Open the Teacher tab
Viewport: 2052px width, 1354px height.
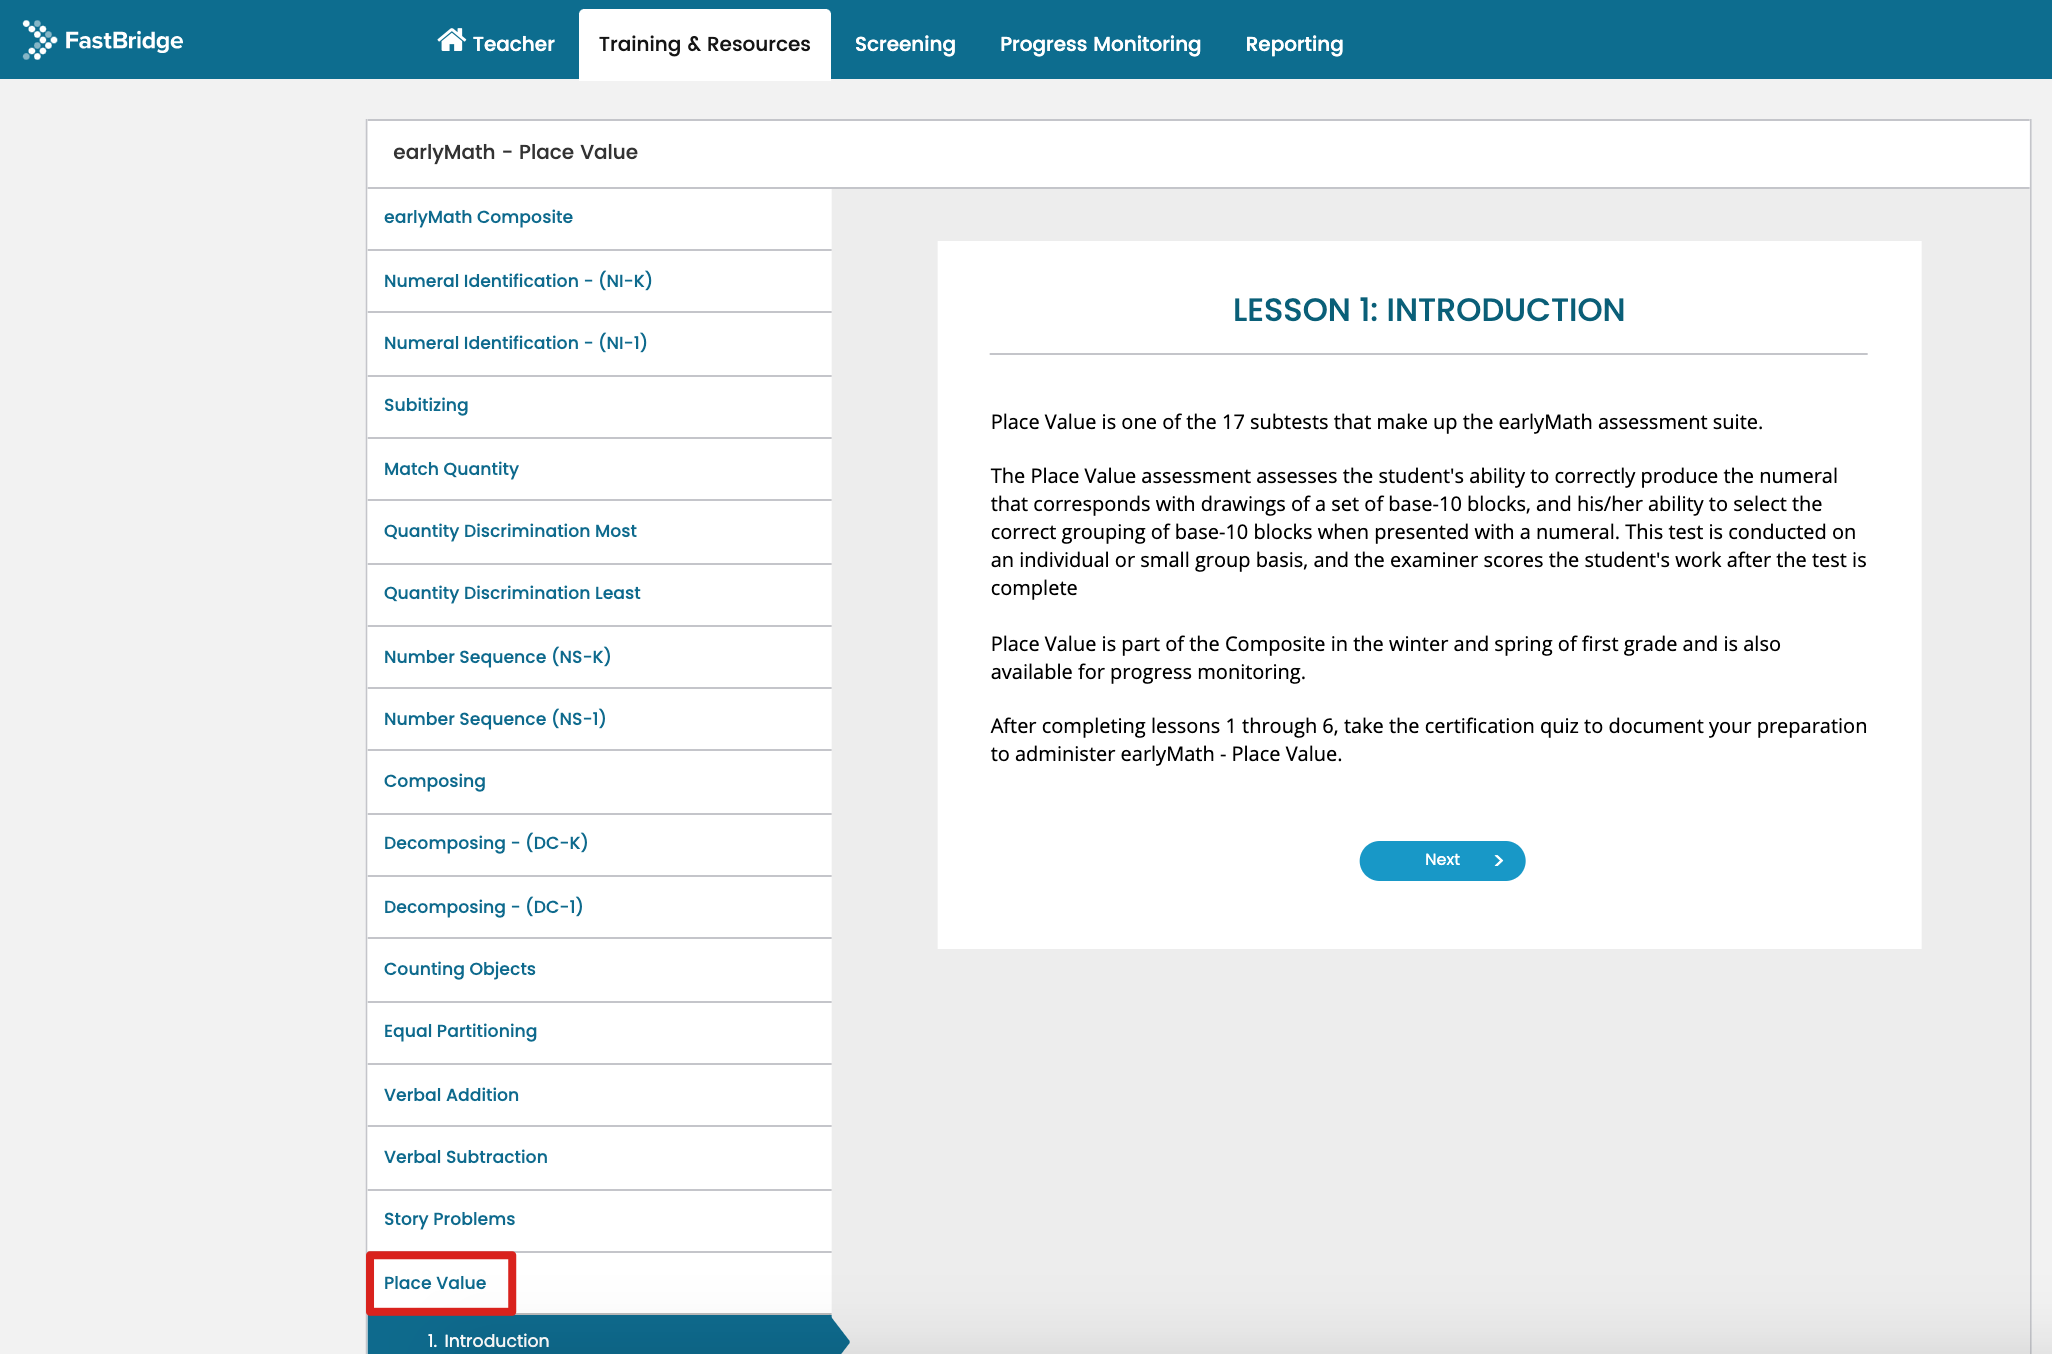496,43
